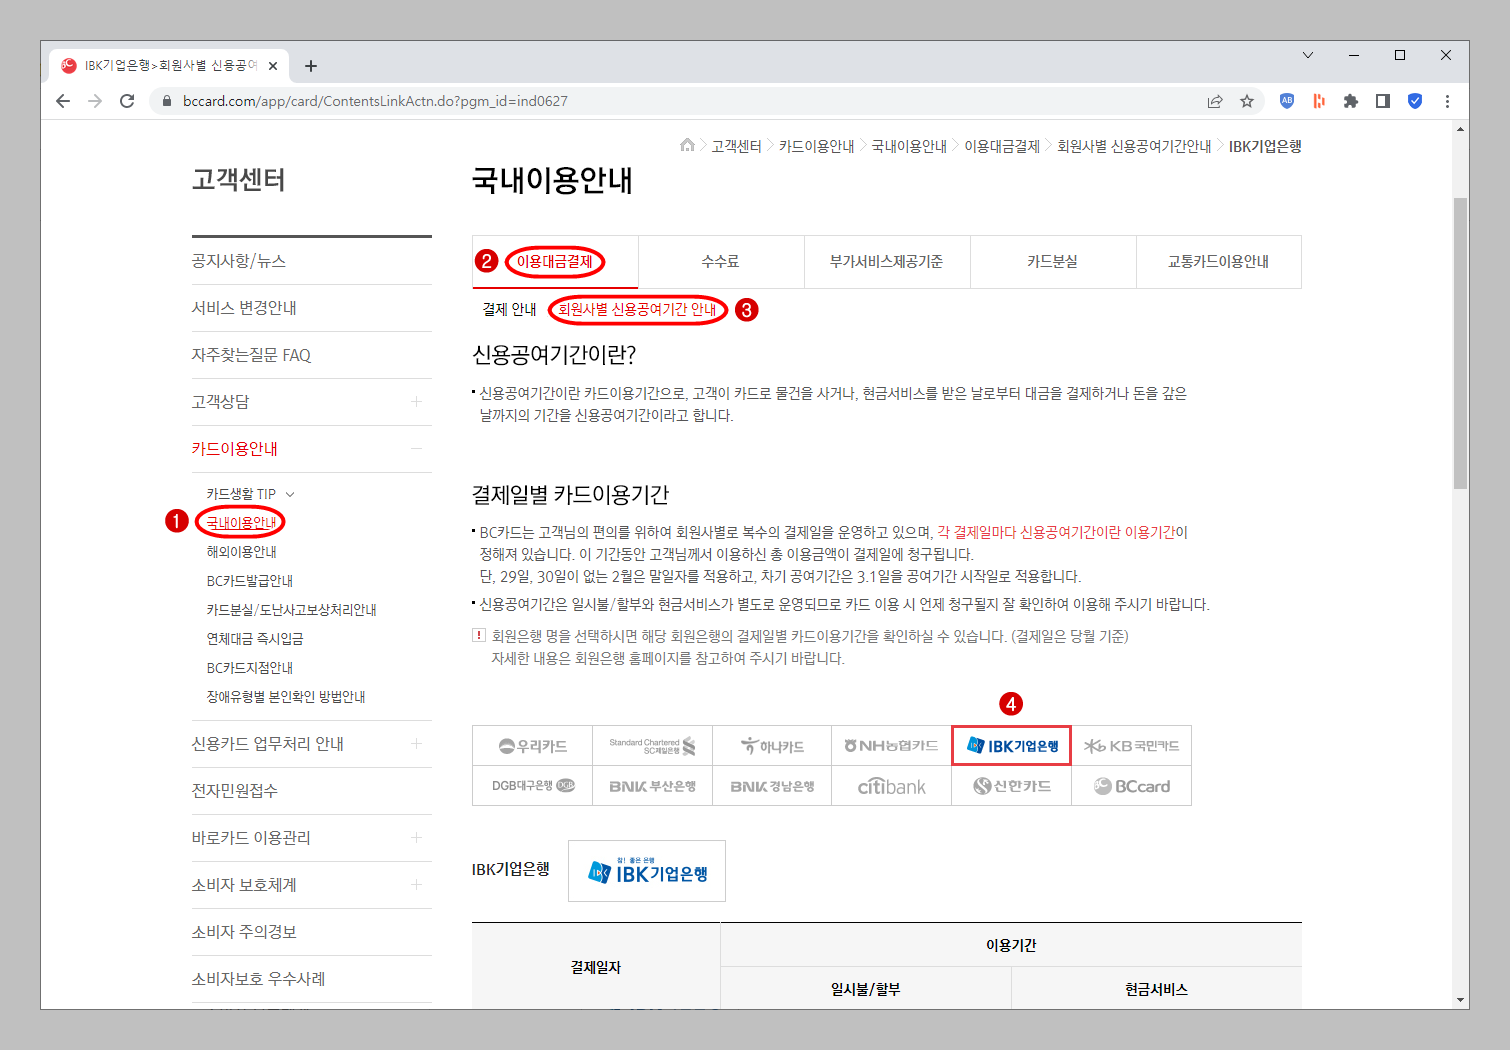The width and height of the screenshot is (1510, 1050).
Task: Expand 소비자 보호체계 plus
Action: (x=416, y=885)
